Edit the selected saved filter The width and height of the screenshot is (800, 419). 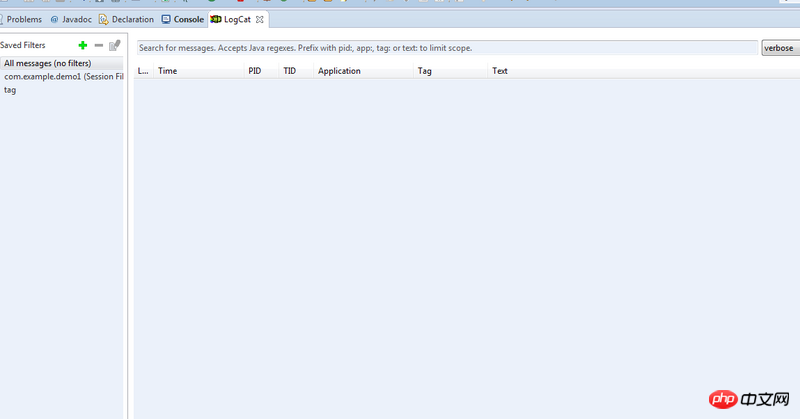click(115, 45)
